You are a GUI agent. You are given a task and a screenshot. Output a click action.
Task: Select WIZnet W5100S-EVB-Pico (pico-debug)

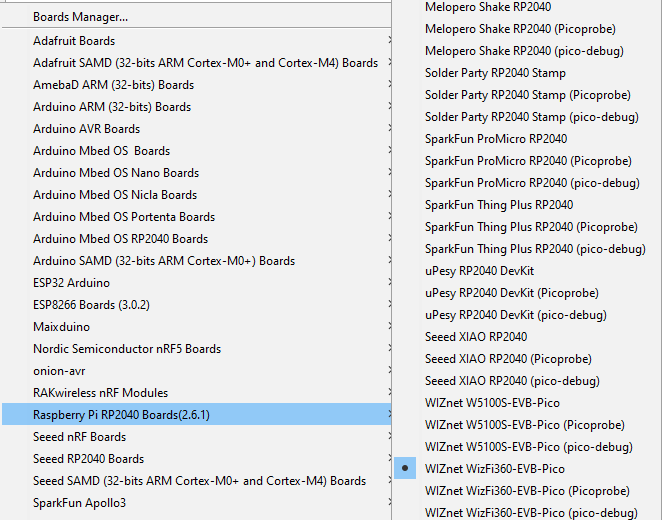[527, 447]
